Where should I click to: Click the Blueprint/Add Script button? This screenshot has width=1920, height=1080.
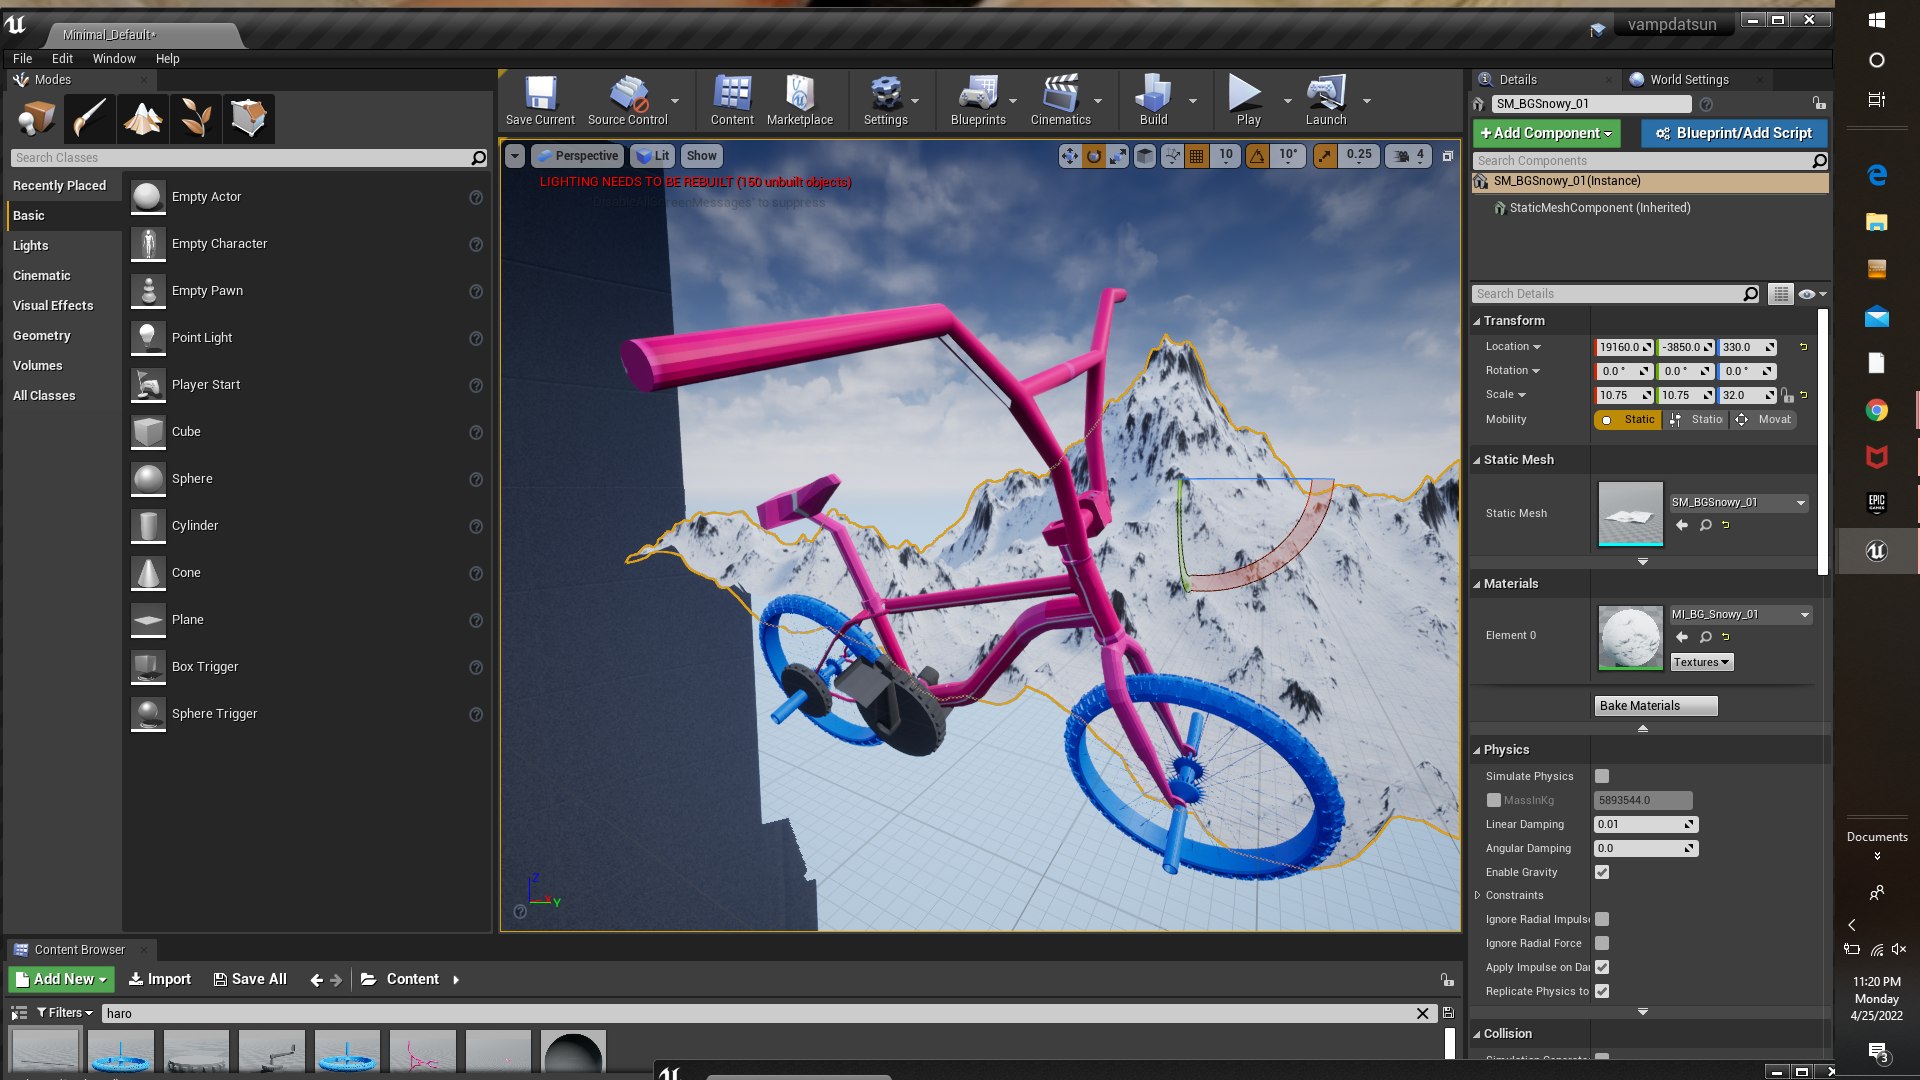pyautogui.click(x=1734, y=133)
